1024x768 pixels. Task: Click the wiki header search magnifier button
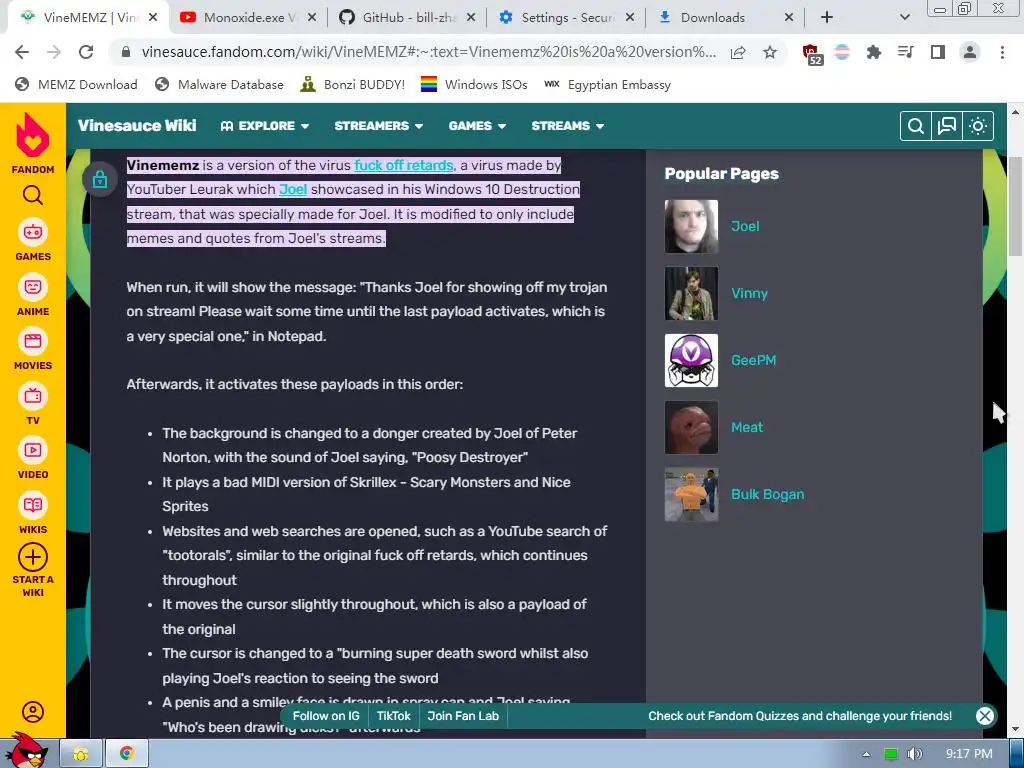pyautogui.click(x=916, y=126)
